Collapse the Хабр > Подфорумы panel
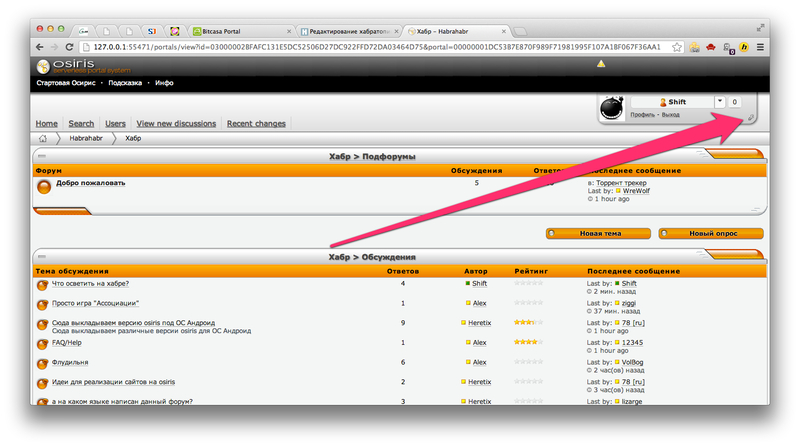This screenshot has height=447, width=800. 42,156
